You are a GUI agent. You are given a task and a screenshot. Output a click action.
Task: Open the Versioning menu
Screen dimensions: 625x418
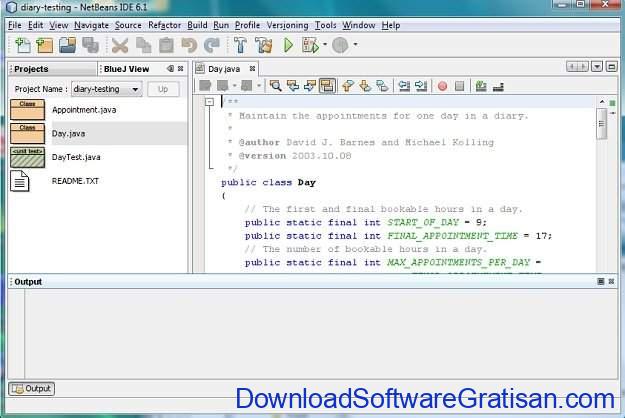pyautogui.click(x=287, y=25)
